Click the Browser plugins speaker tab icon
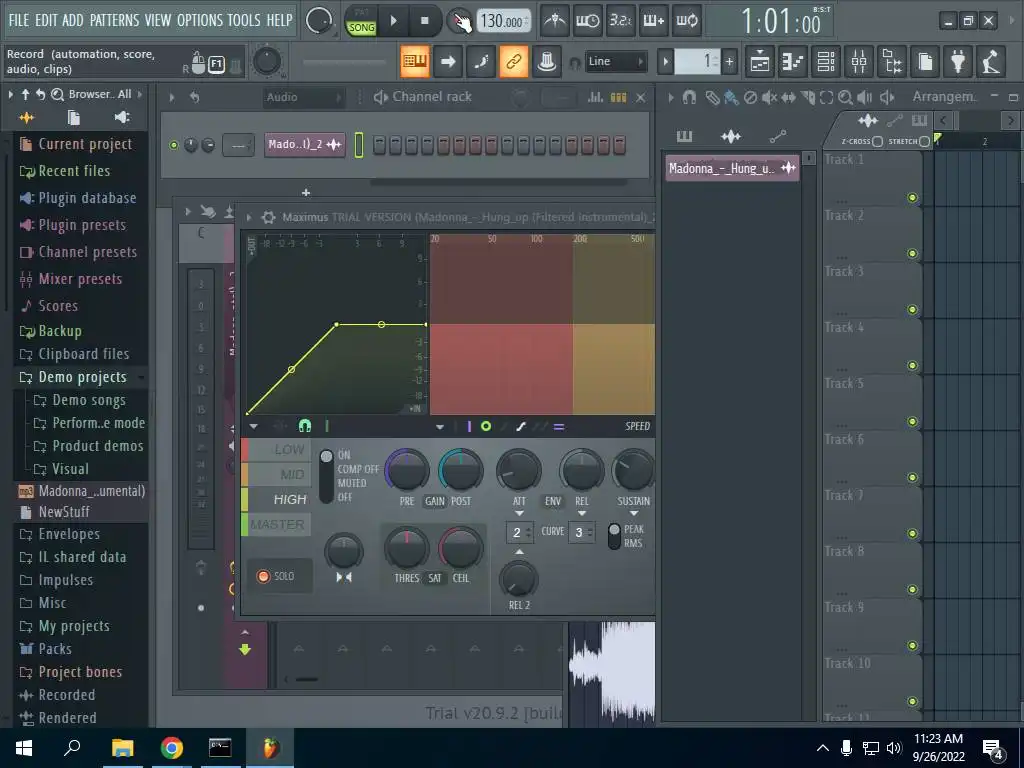Image resolution: width=1024 pixels, height=768 pixels. [122, 118]
